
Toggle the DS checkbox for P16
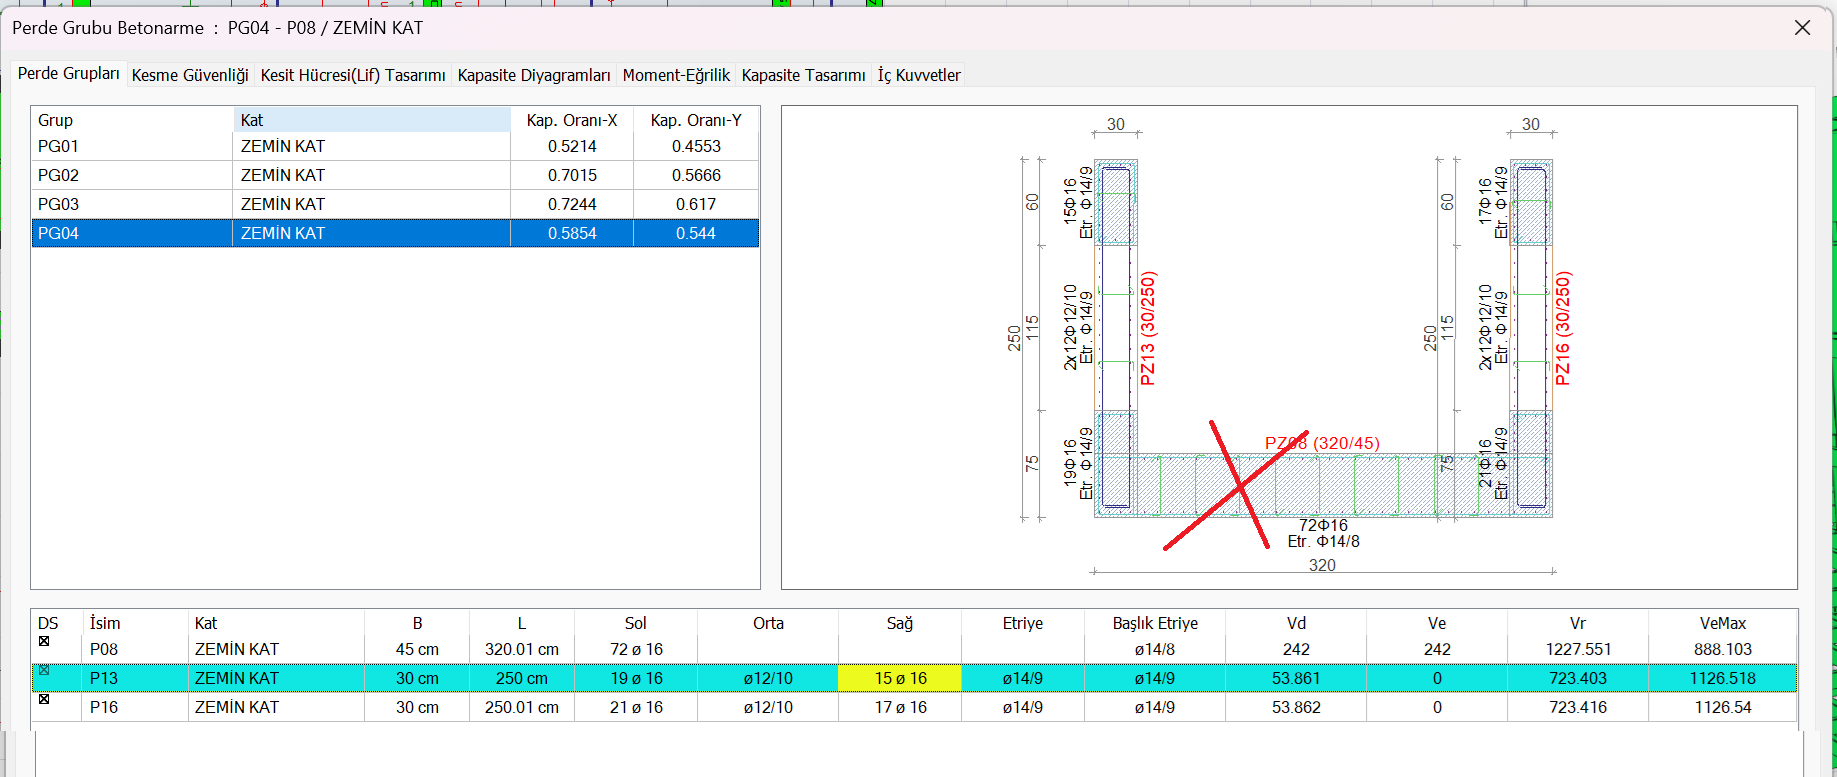coord(44,699)
